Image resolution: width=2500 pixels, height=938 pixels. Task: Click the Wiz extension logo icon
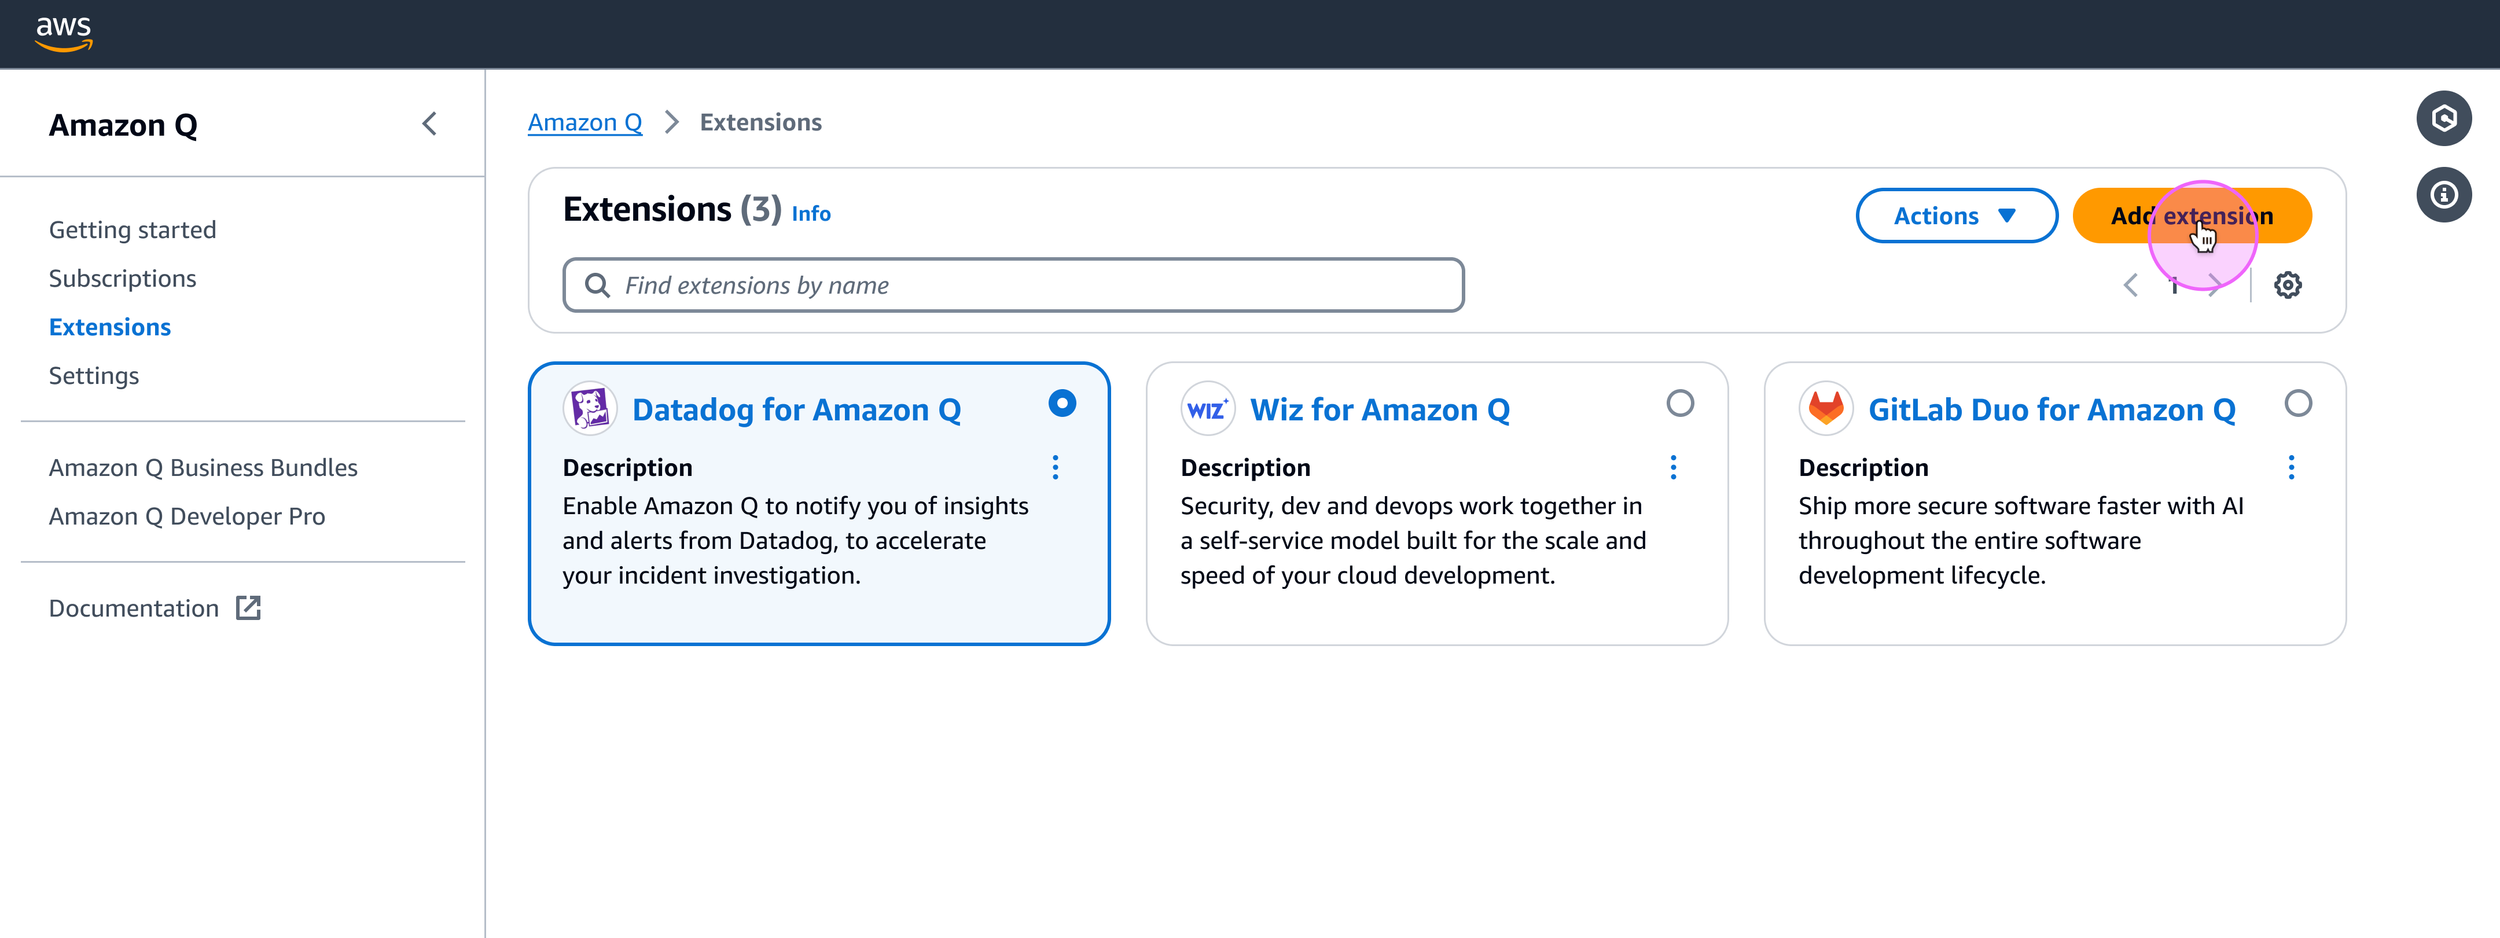click(x=1207, y=409)
